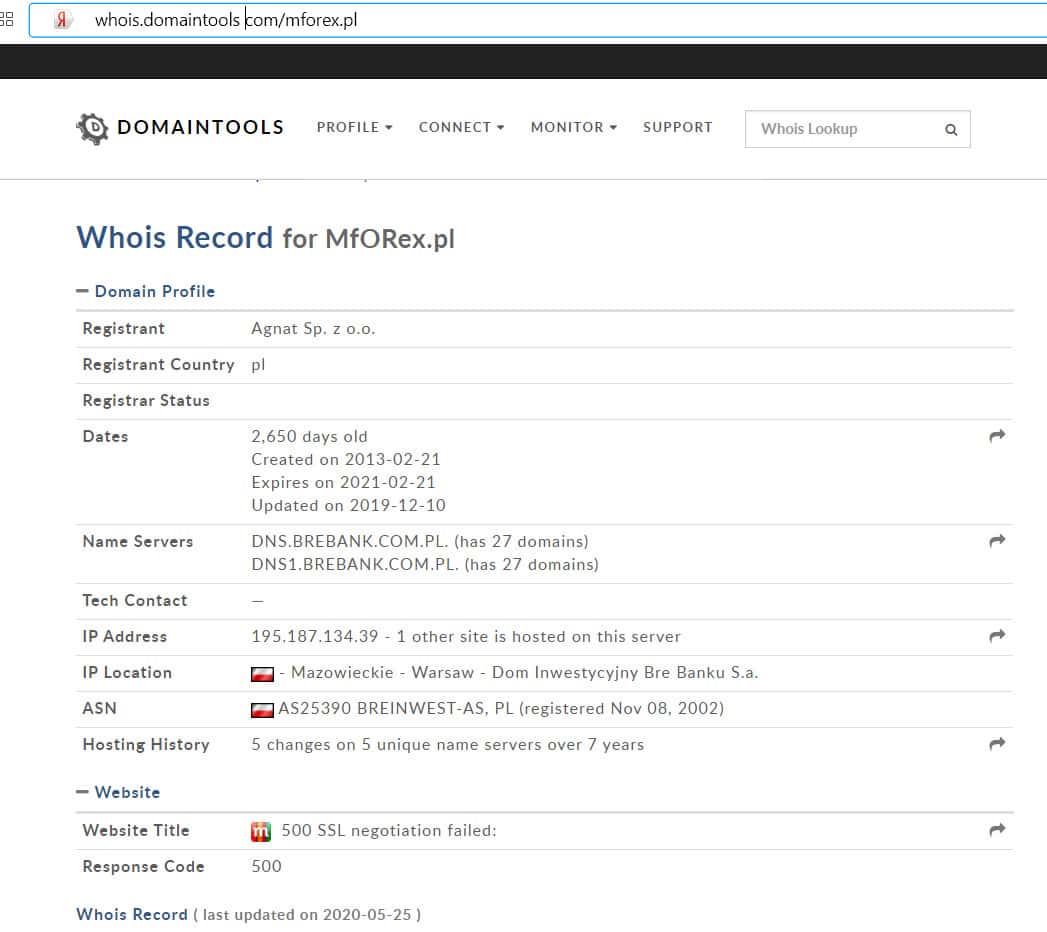Screen dimensions: 1047x932
Task: Expand the MONITOR dropdown menu
Action: pyautogui.click(x=573, y=127)
